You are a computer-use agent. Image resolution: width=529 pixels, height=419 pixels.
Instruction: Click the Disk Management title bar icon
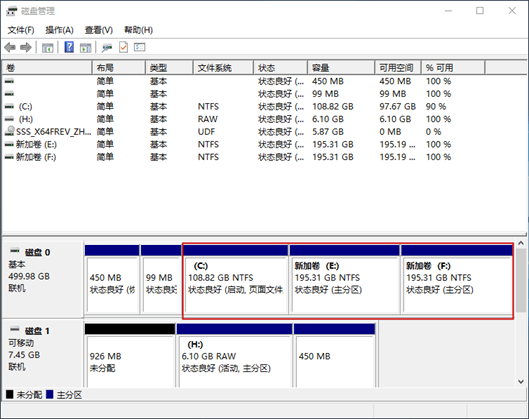pos(11,11)
